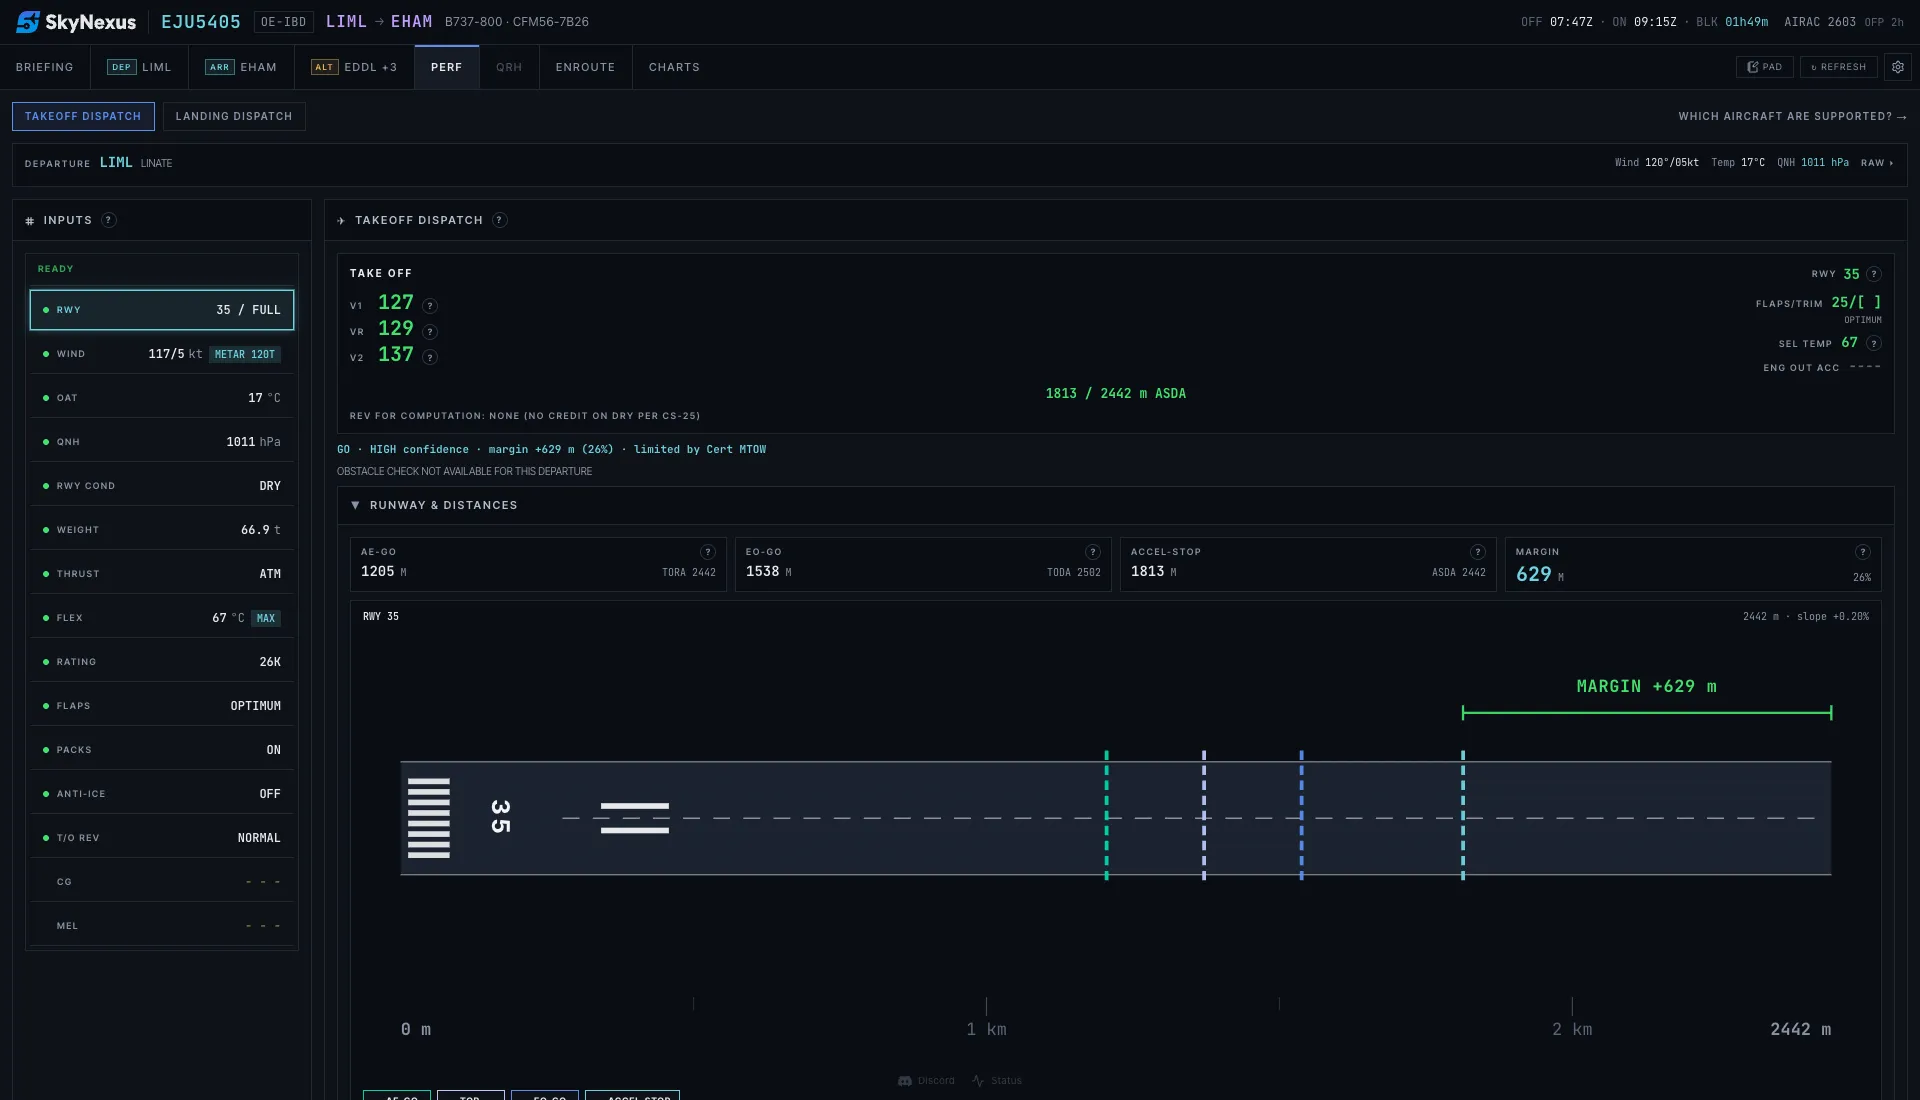Select the TAKEOFF DISPATCH view
This screenshot has width=1920, height=1100.
tap(83, 117)
